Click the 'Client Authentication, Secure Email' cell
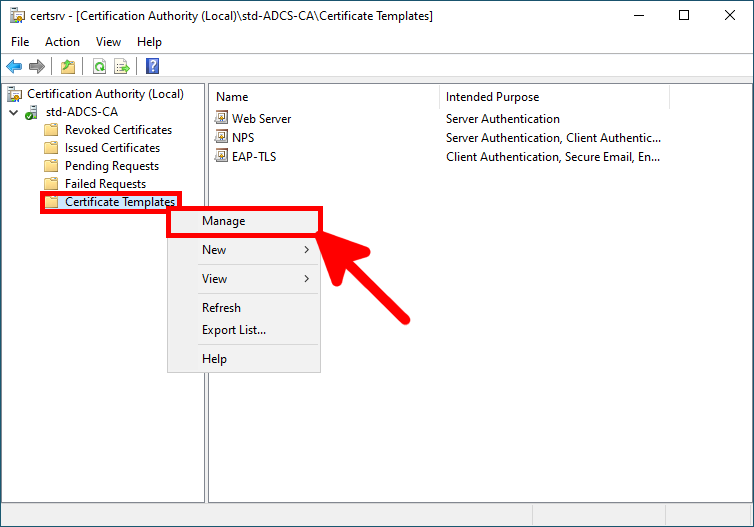 coord(553,157)
